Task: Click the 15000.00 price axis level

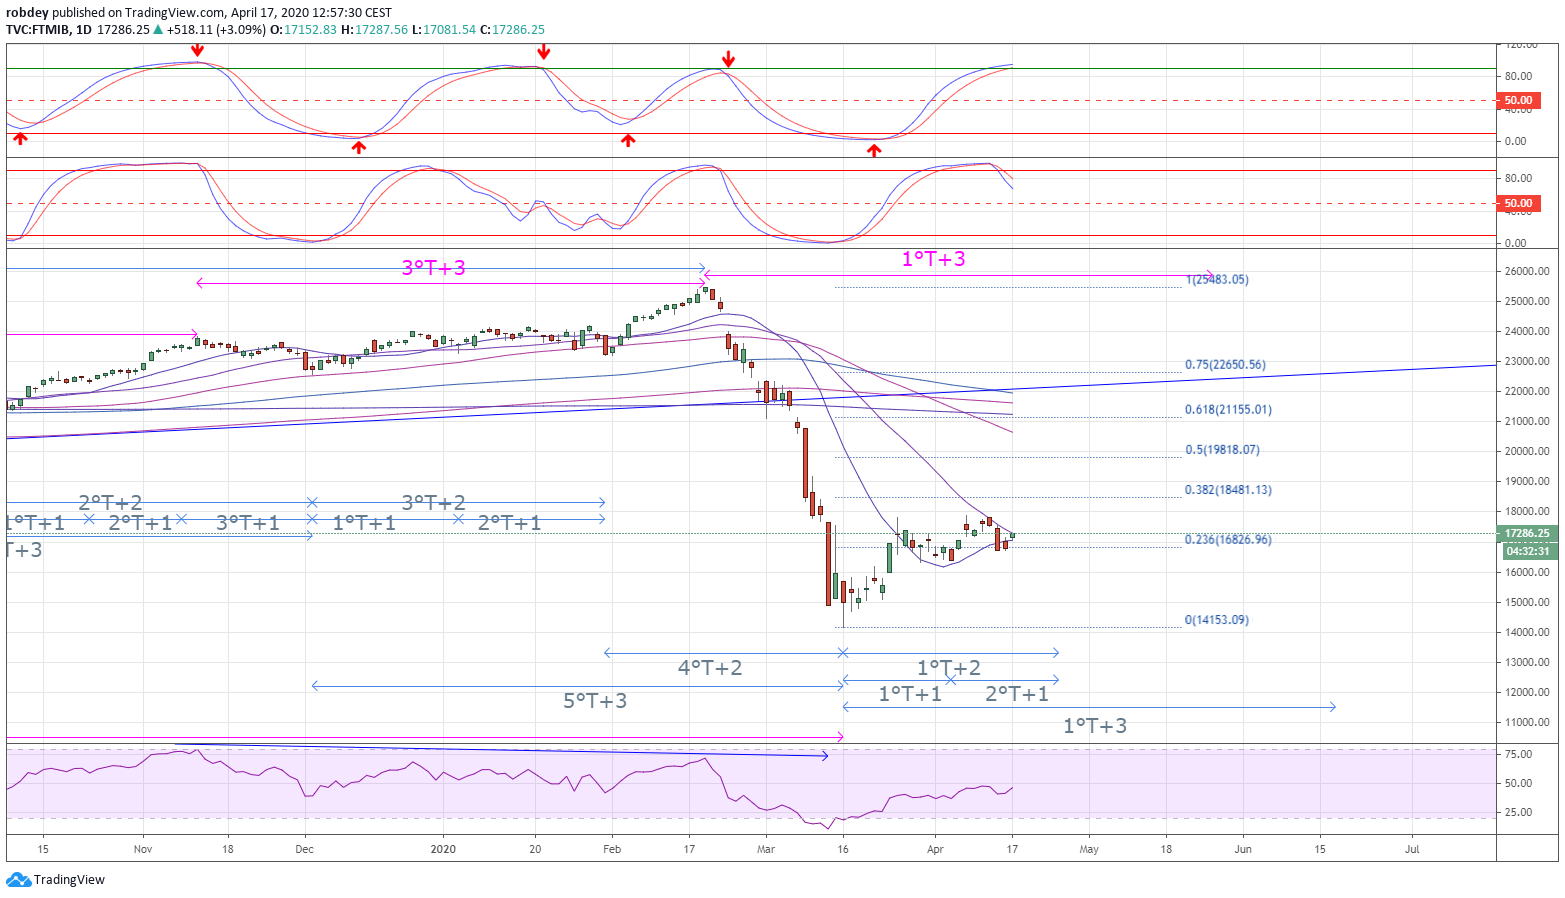Action: 1528,603
